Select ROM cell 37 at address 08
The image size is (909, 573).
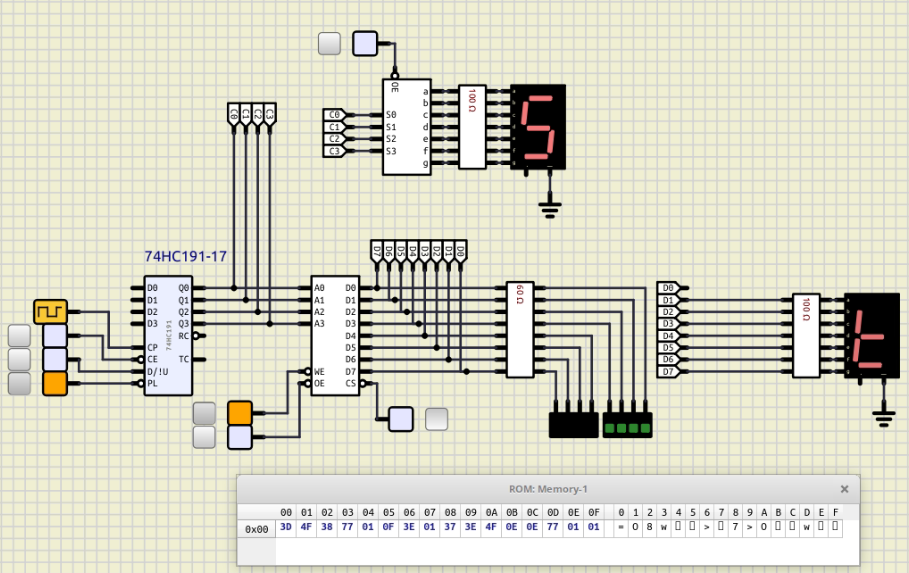tap(450, 527)
